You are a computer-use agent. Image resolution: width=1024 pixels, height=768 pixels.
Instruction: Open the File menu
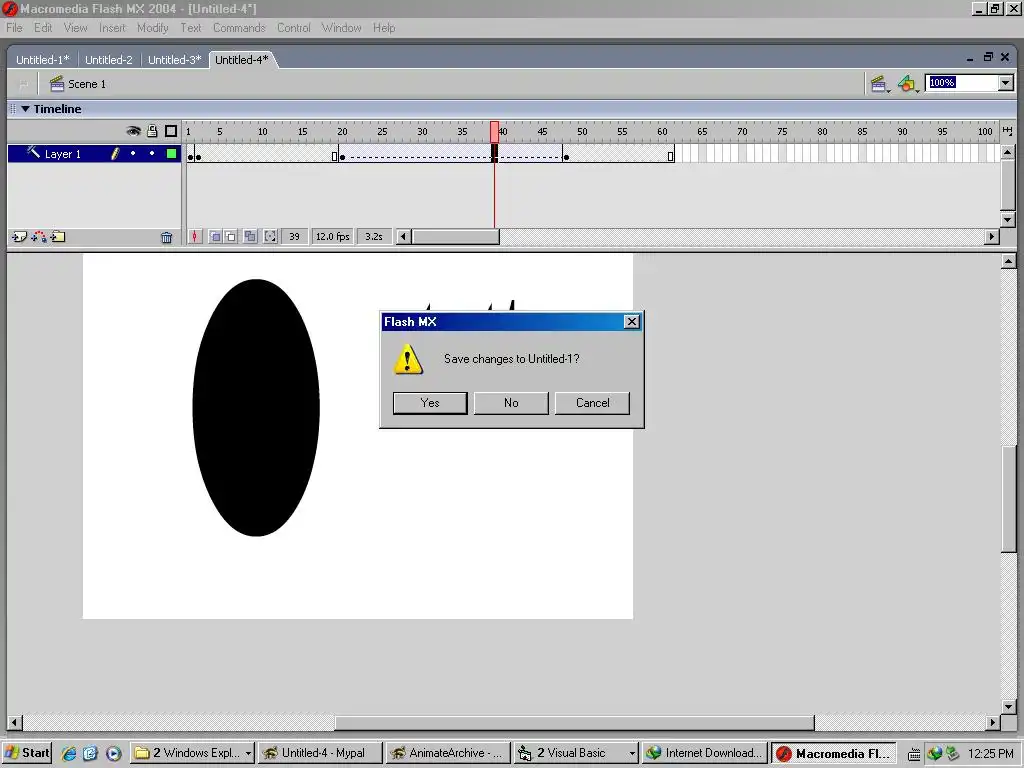pyautogui.click(x=14, y=28)
